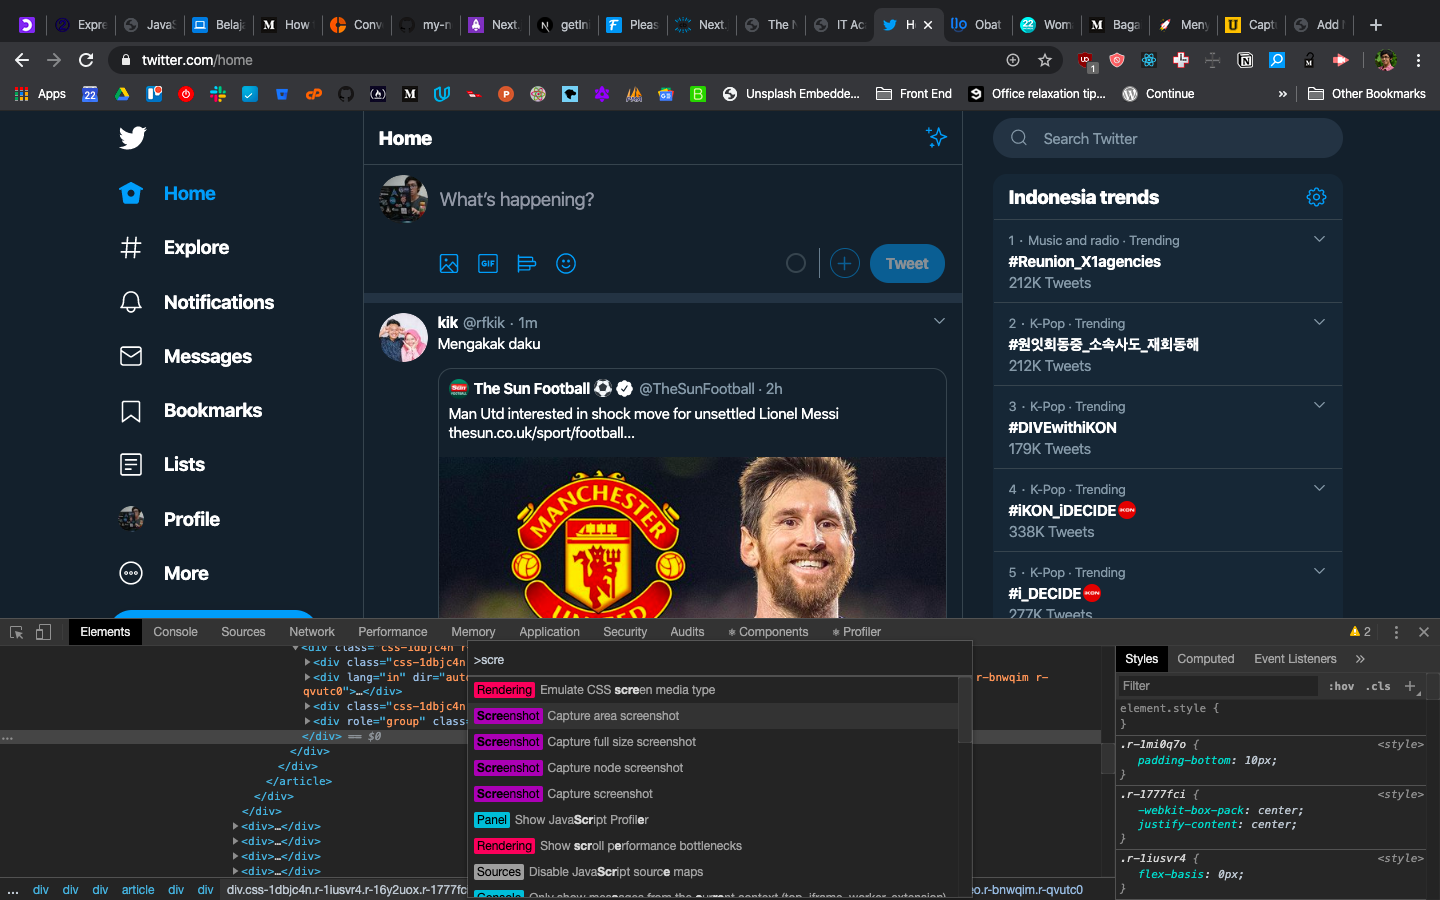
Task: Expand options for second K-Pop trend
Action: pos(1319,322)
